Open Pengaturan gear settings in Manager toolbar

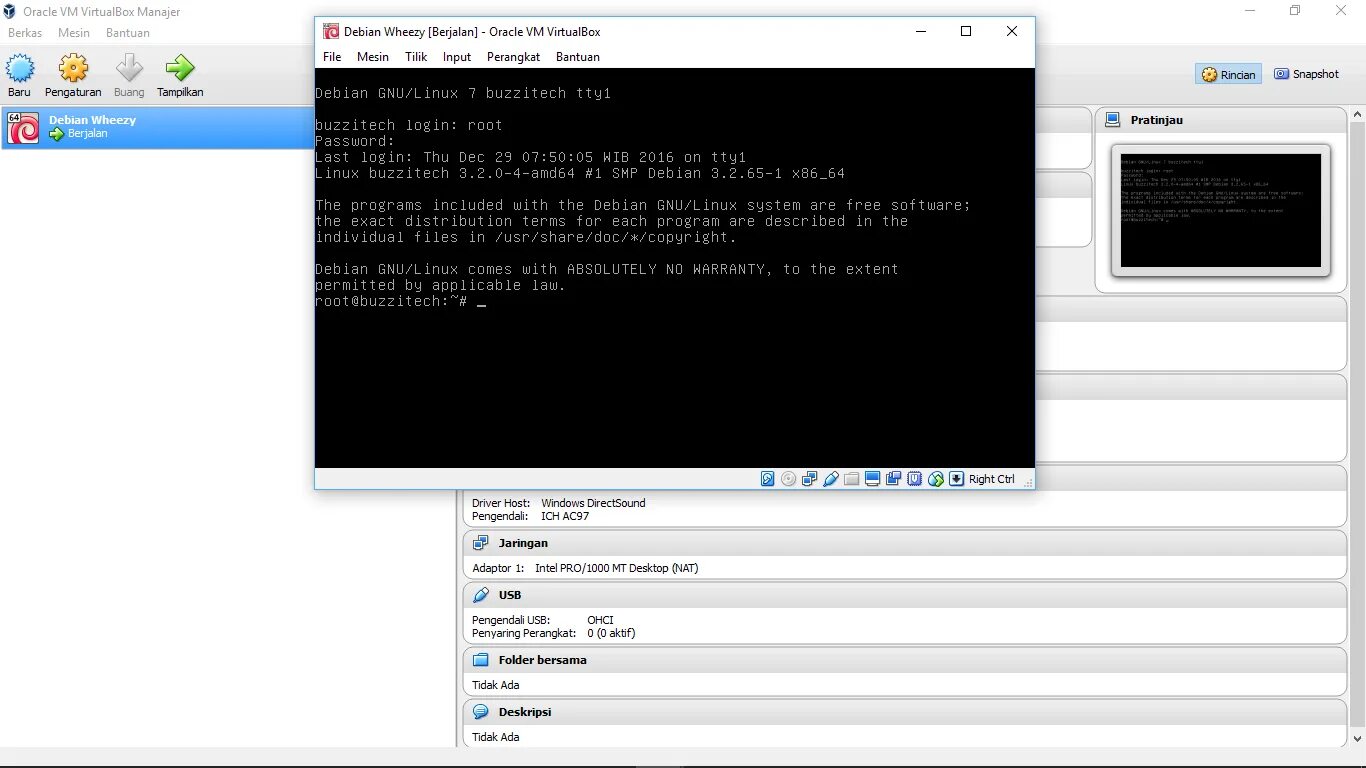pos(73,68)
